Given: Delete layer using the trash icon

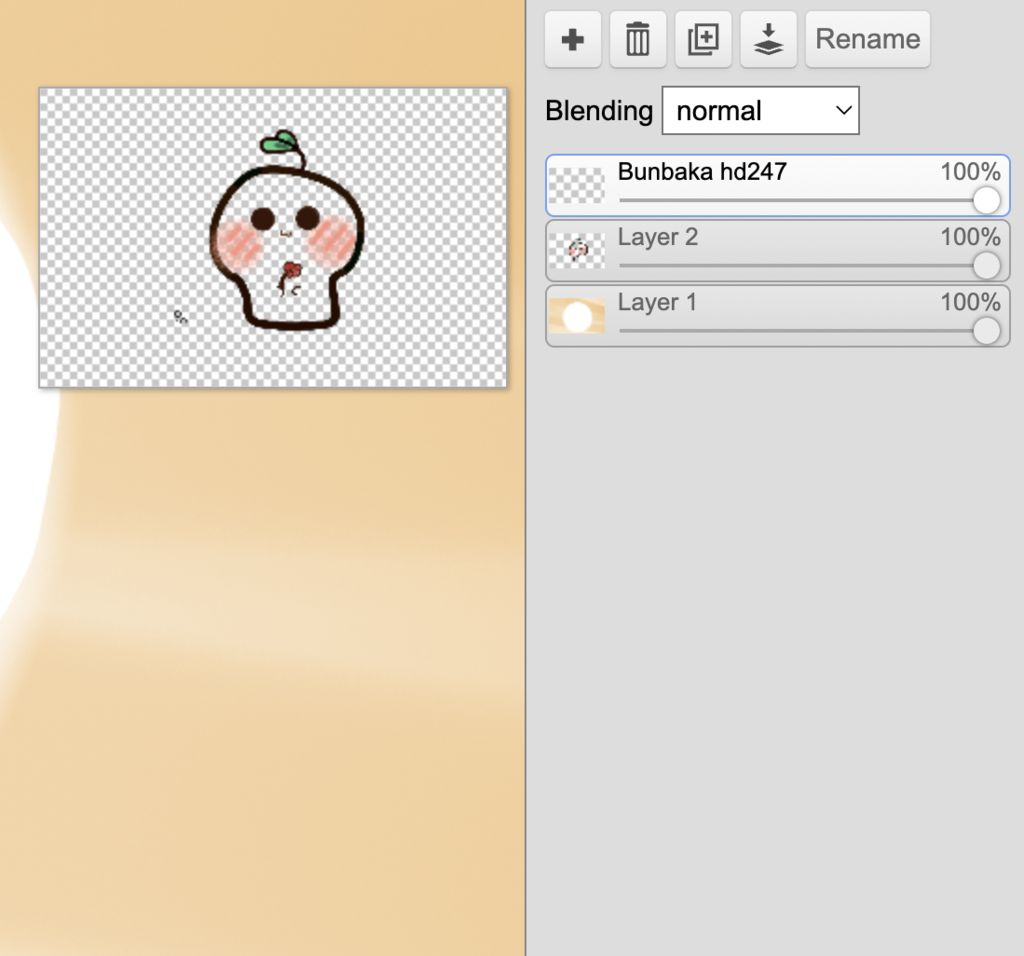Looking at the screenshot, I should coord(638,39).
